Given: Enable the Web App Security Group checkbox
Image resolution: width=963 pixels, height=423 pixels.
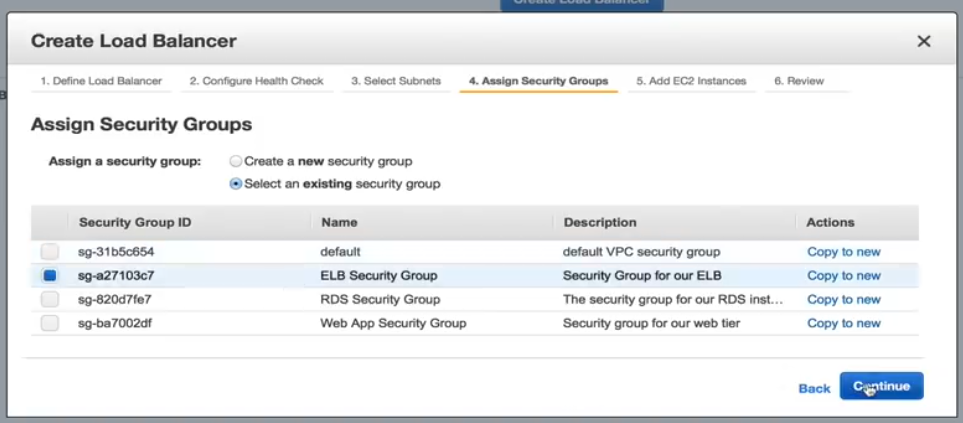Looking at the screenshot, I should [x=50, y=323].
